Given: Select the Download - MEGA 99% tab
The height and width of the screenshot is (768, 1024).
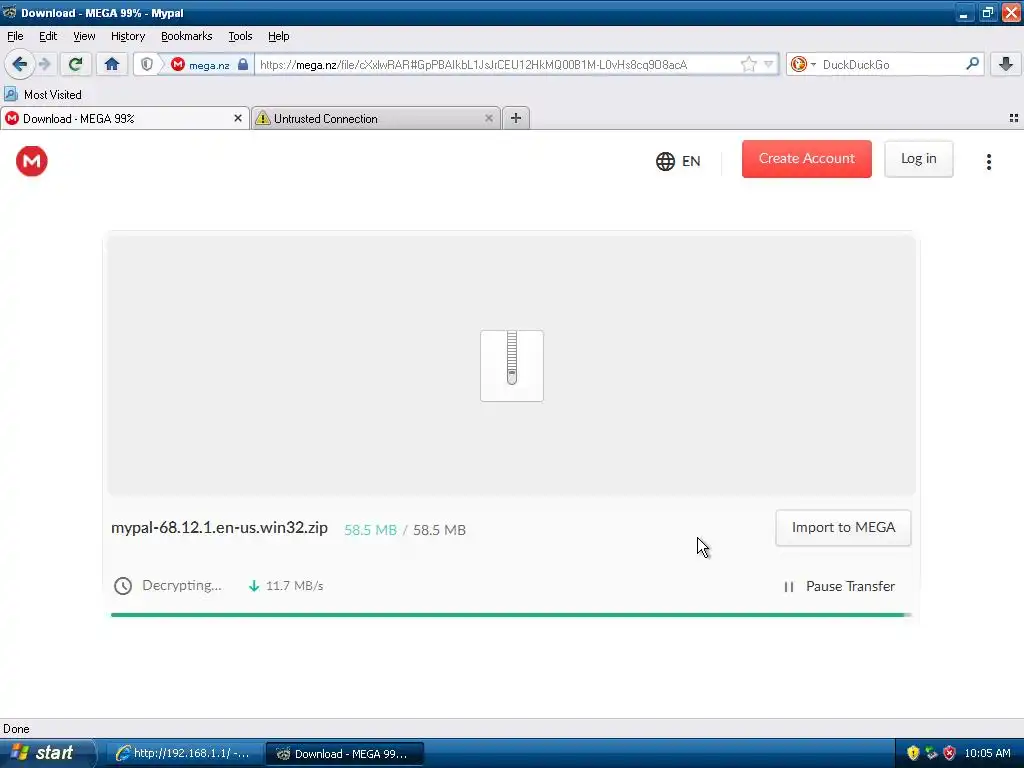Looking at the screenshot, I should (x=125, y=118).
